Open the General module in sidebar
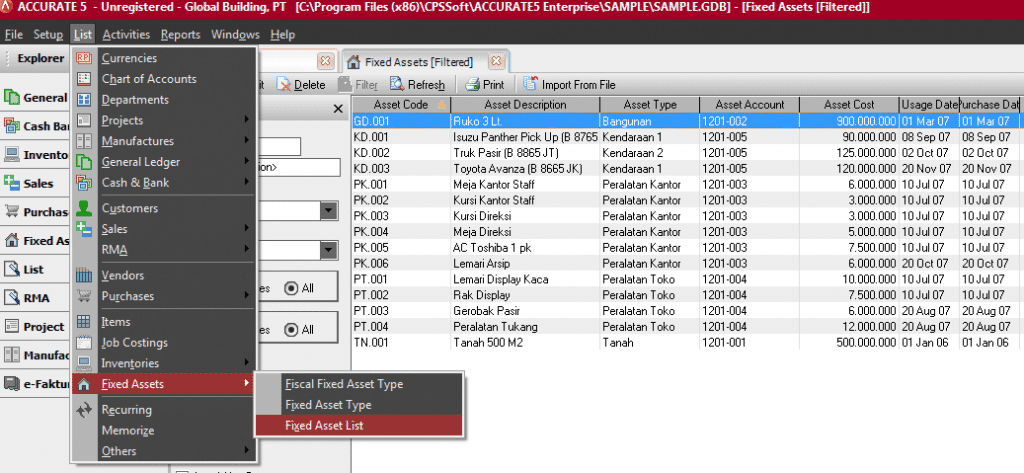 pyautogui.click(x=35, y=98)
